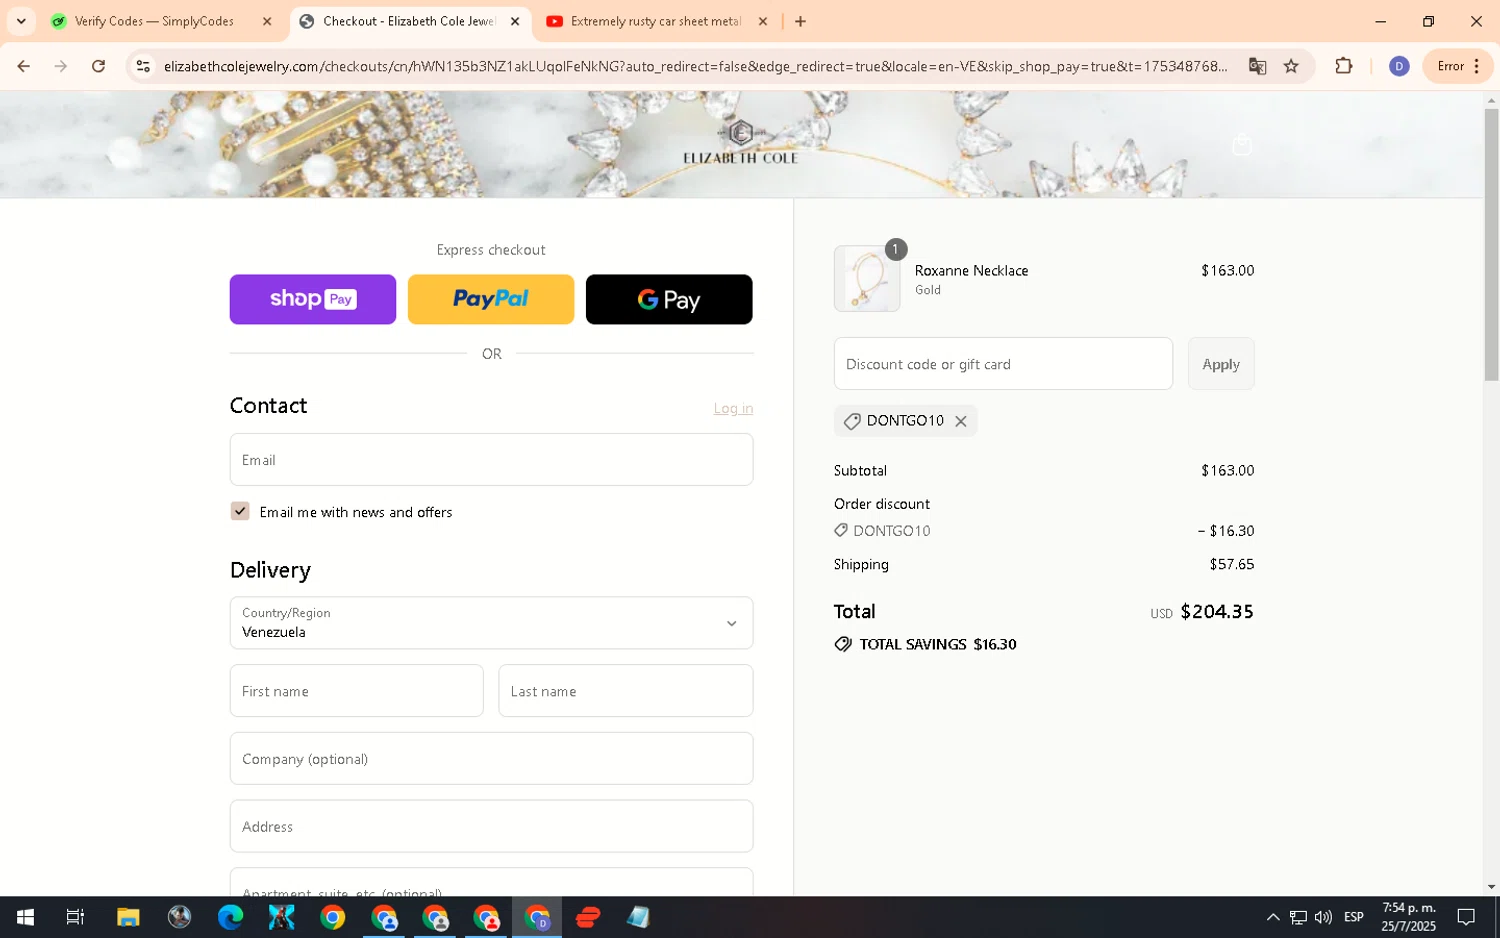Open a new browser tab
The image size is (1500, 938).
(x=800, y=21)
